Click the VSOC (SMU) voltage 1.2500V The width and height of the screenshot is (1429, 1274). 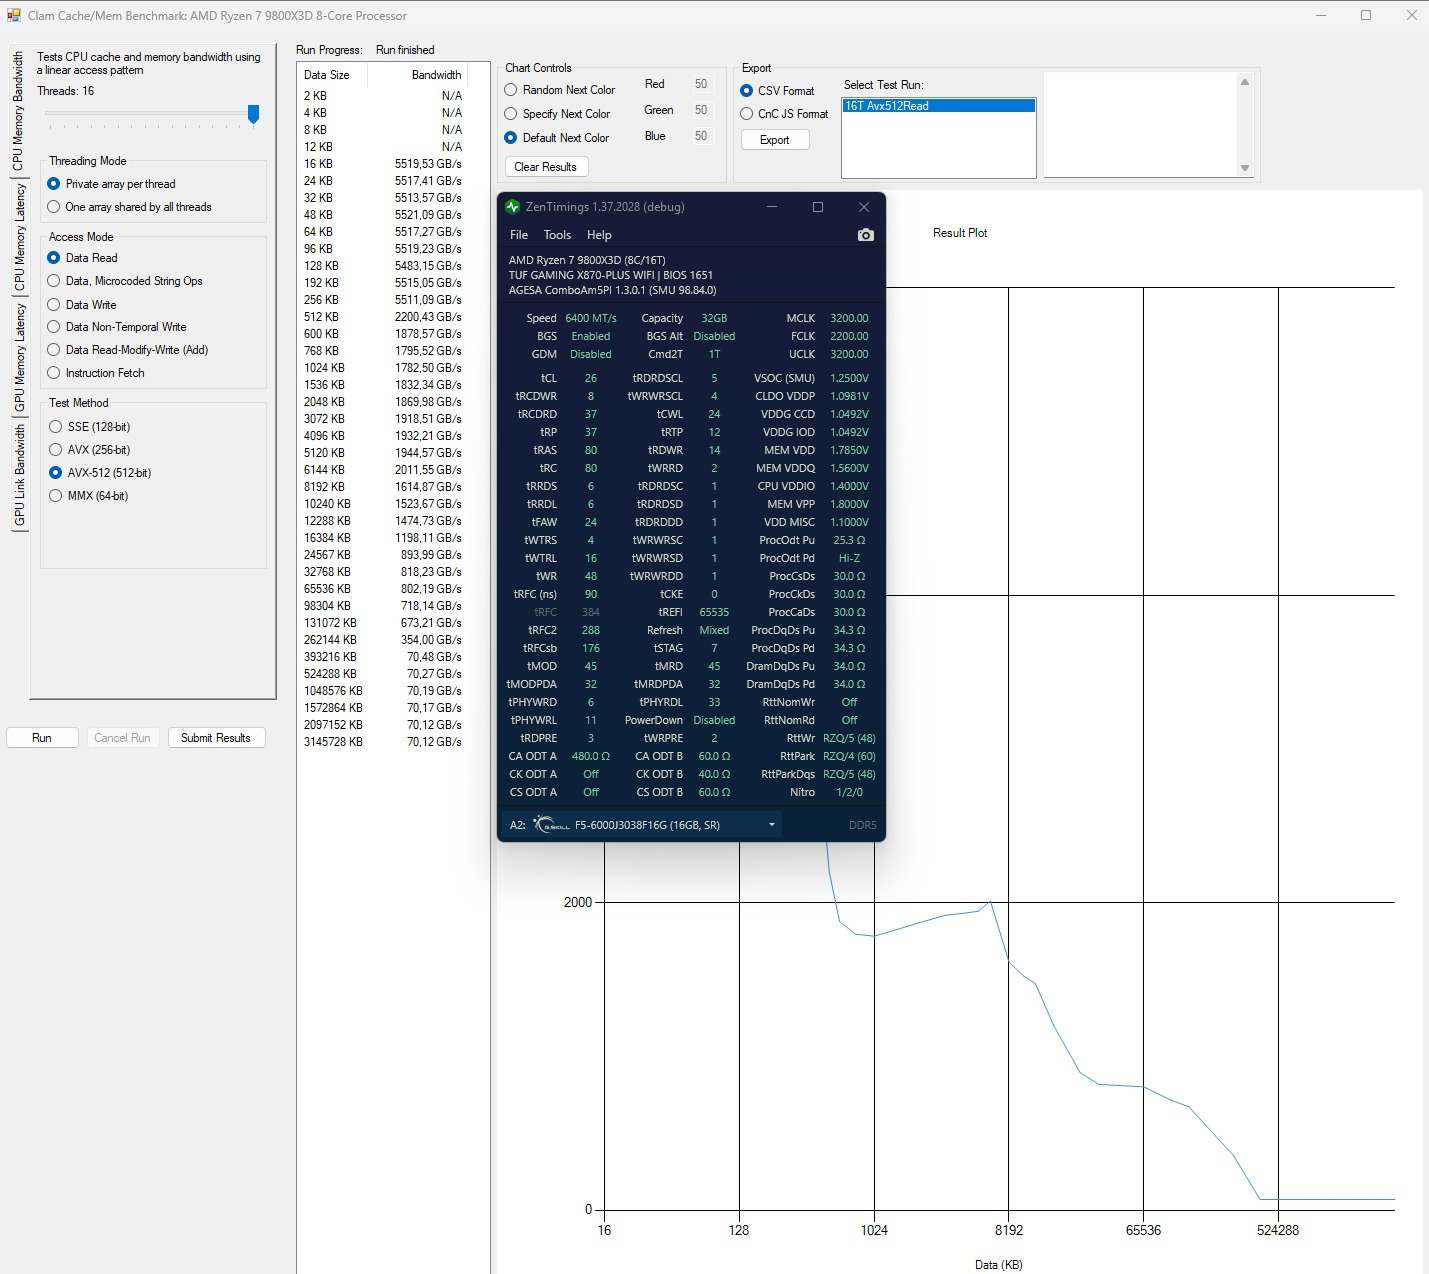coord(849,378)
